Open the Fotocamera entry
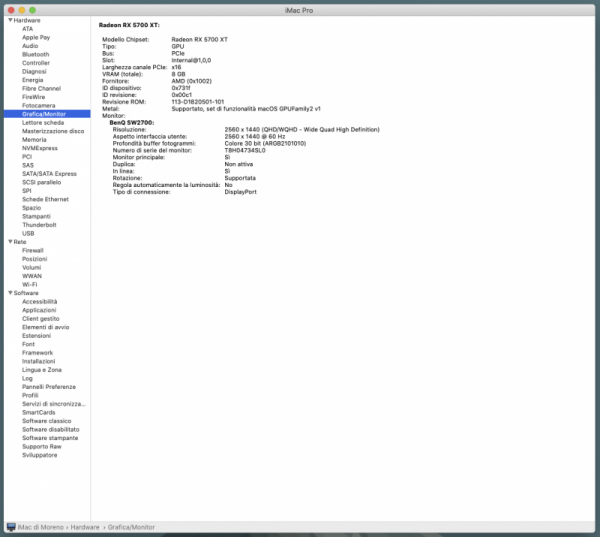 (39, 106)
